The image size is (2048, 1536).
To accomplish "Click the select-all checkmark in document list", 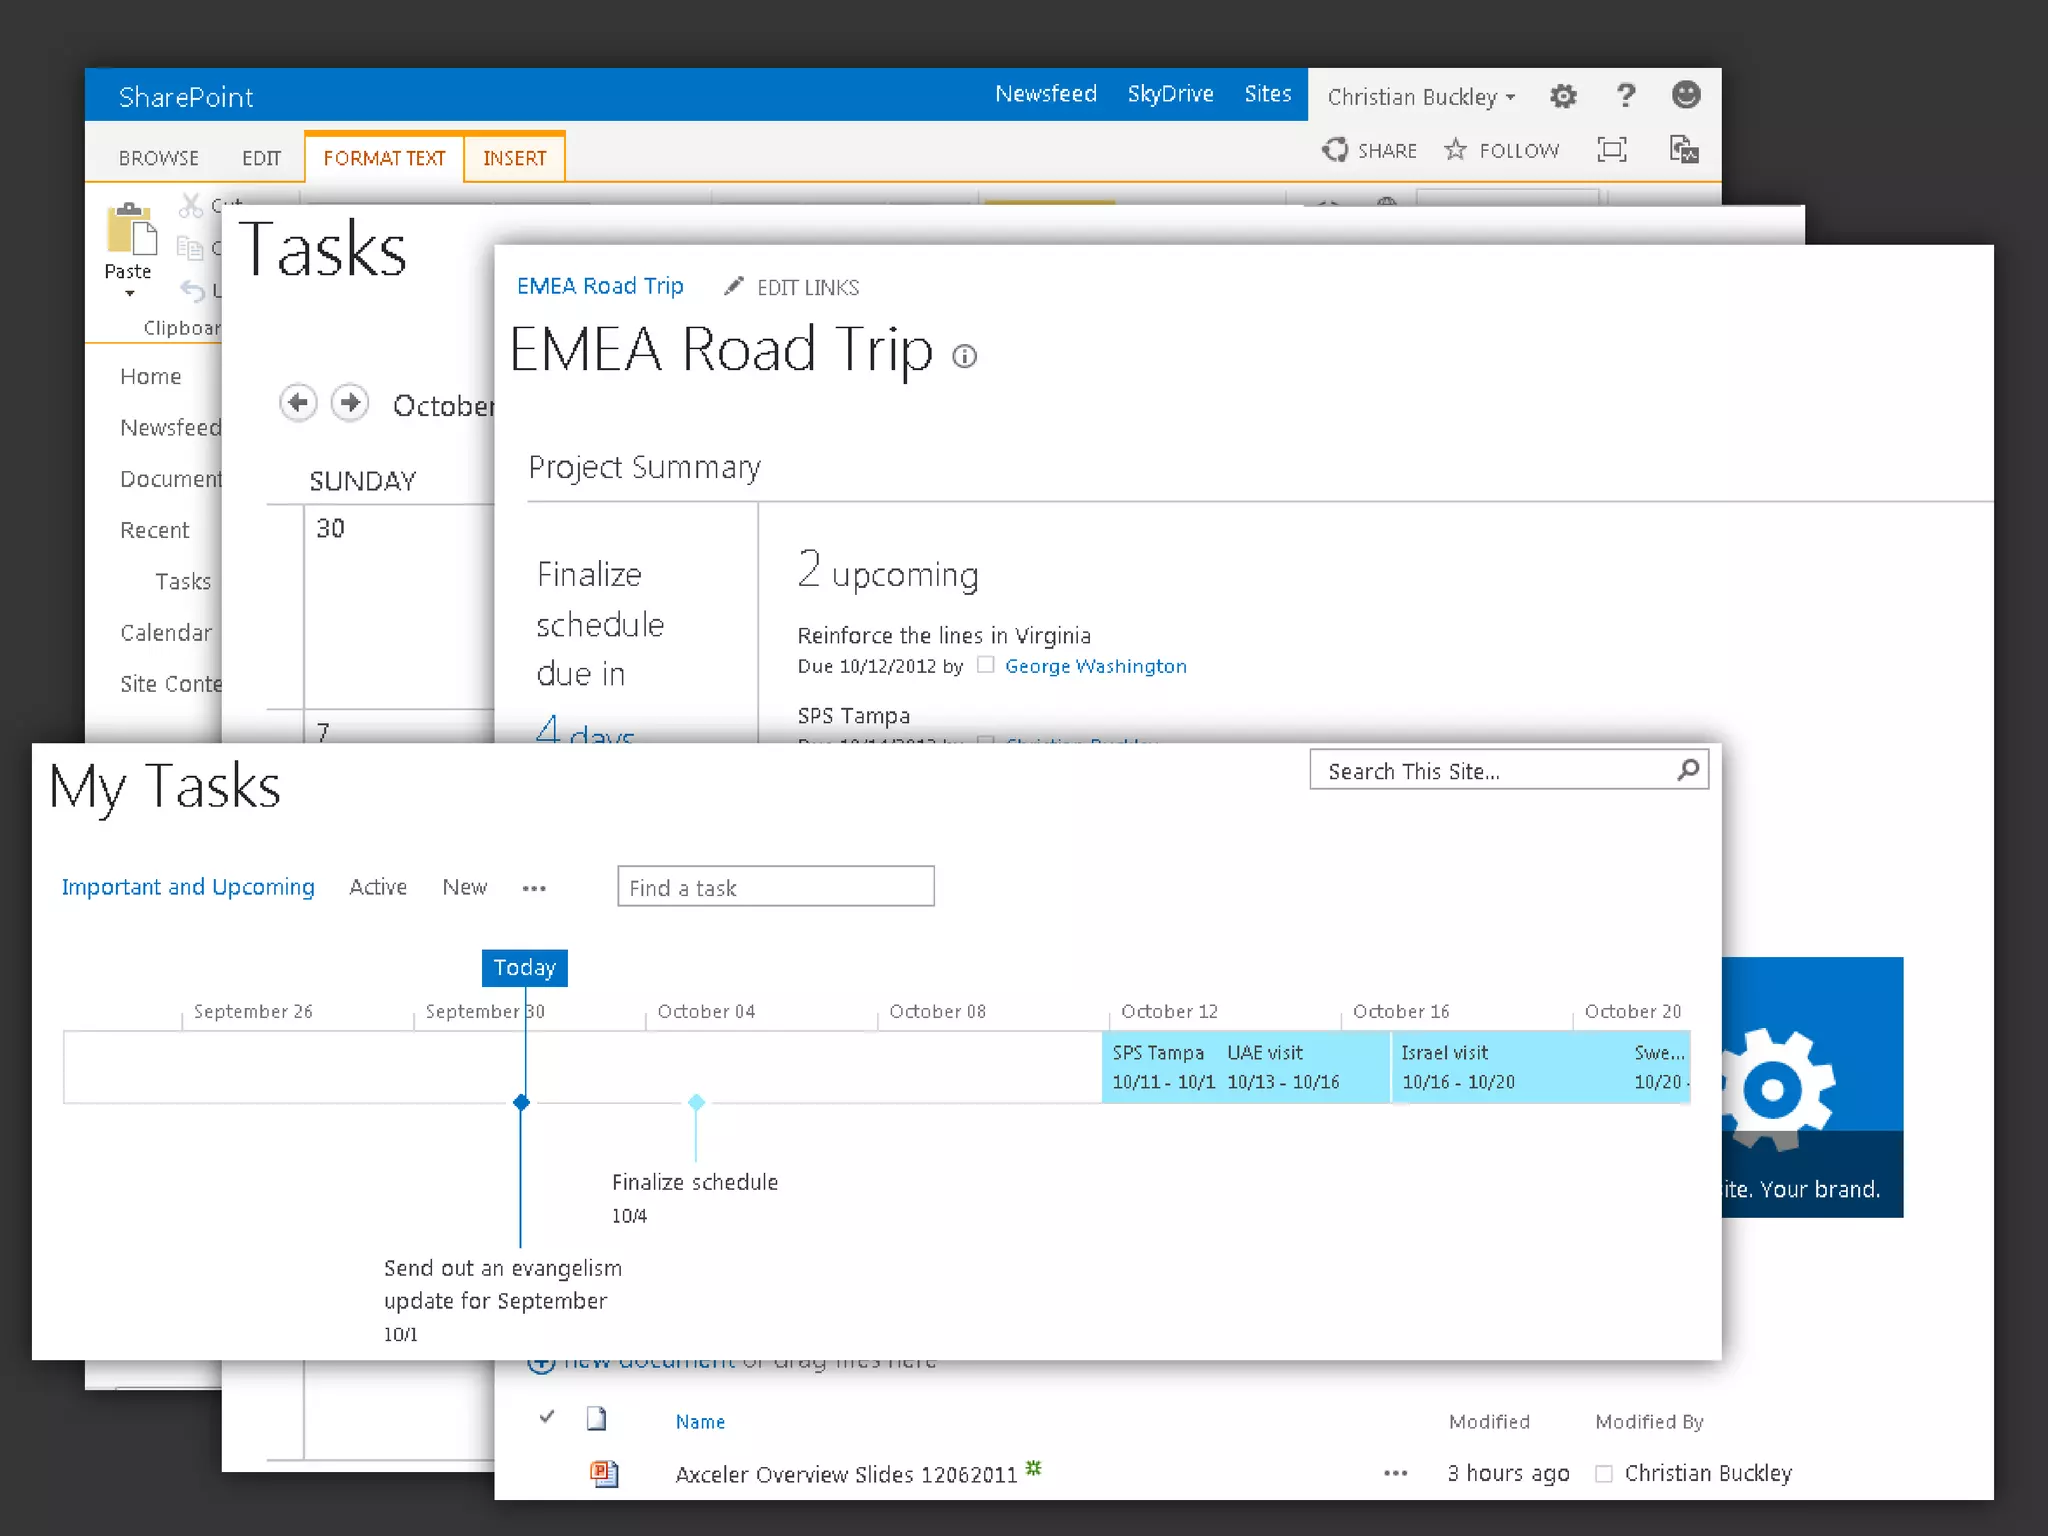I will click(x=547, y=1417).
